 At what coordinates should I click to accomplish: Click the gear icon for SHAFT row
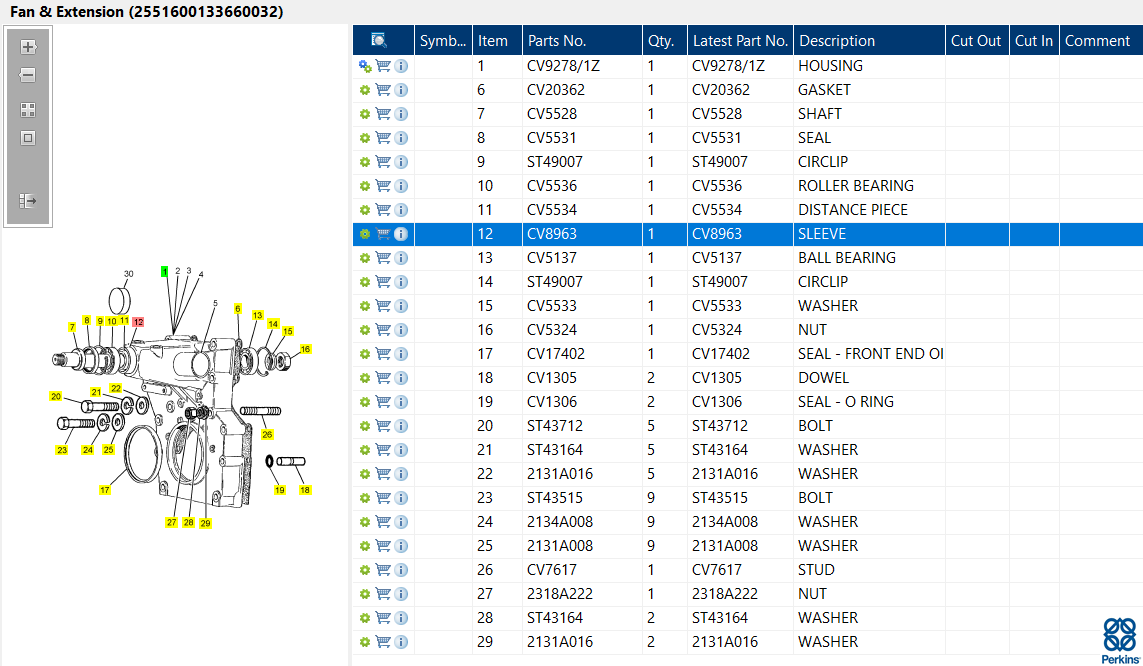pyautogui.click(x=364, y=114)
